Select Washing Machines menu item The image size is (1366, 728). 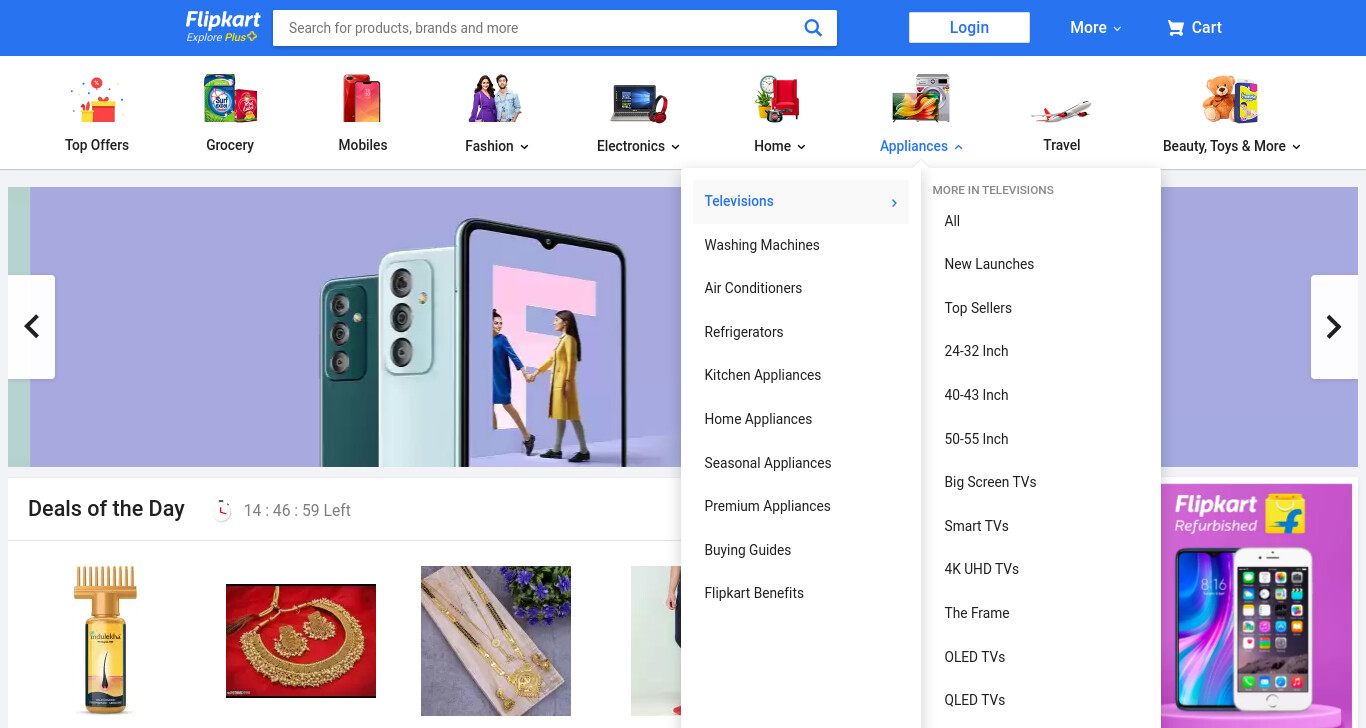pos(762,245)
